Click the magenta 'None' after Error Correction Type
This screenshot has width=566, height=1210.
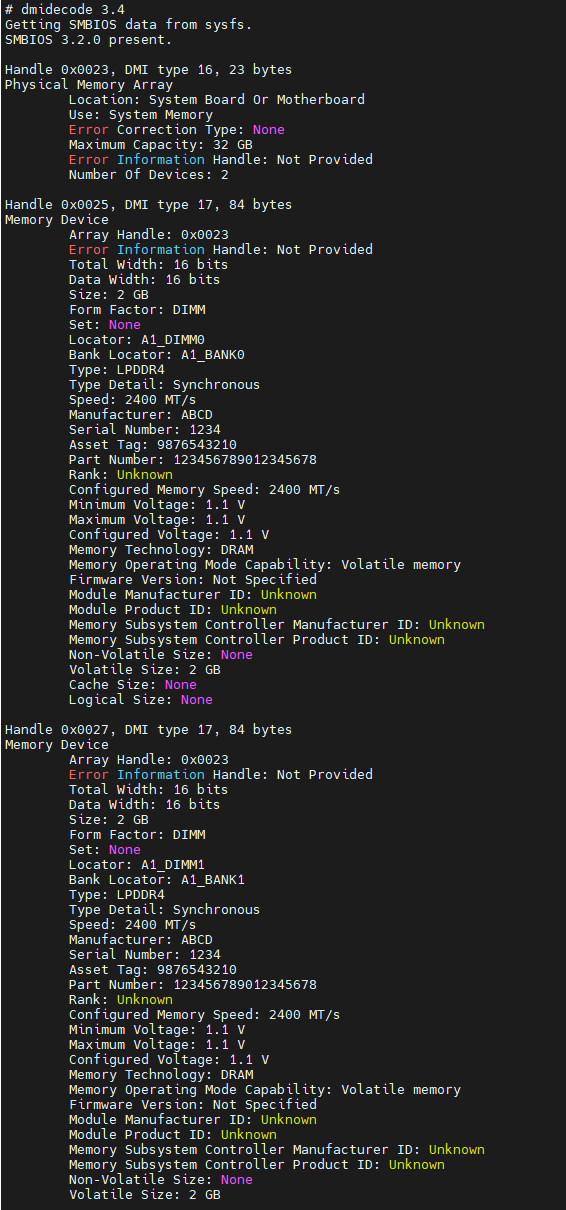(268, 130)
